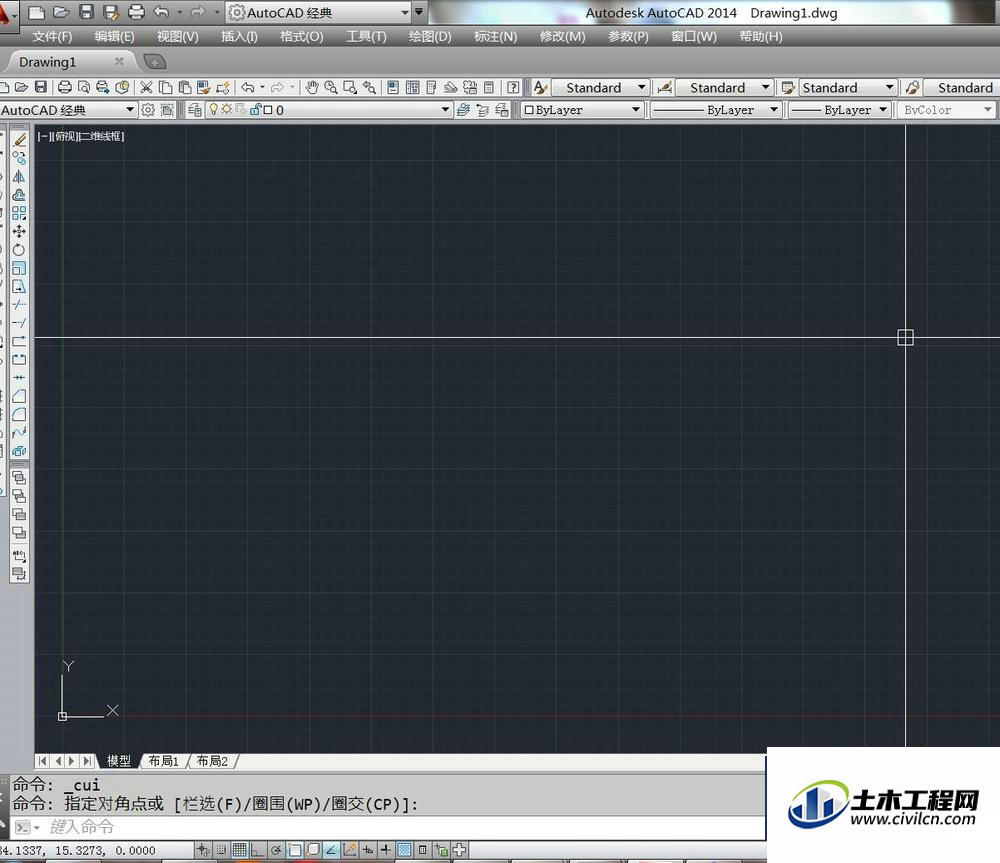Viewport: 1000px width, 863px height.
Task: Close the Drawing1 file tab
Action: coord(119,61)
